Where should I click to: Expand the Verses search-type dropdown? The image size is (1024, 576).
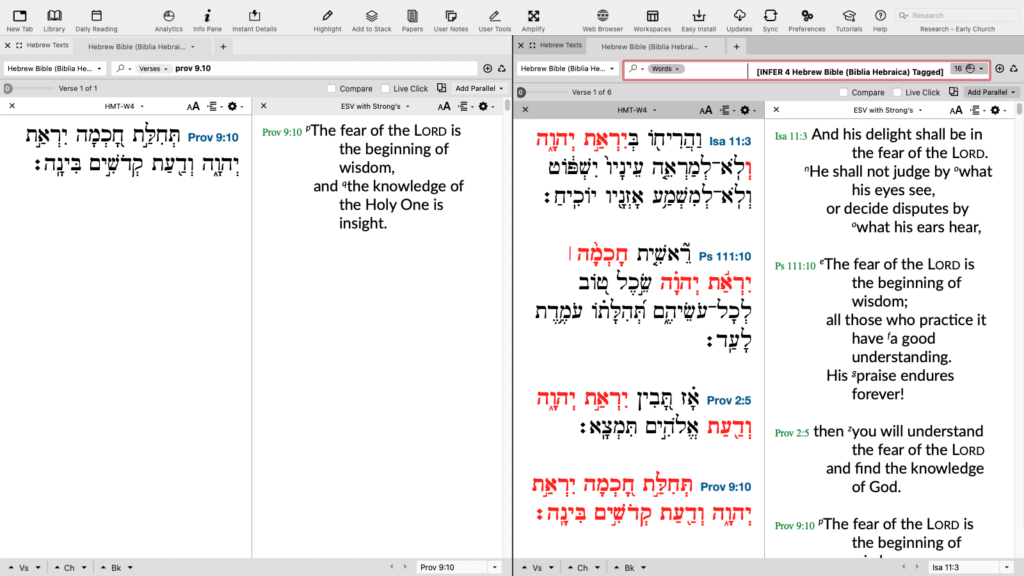click(x=152, y=68)
